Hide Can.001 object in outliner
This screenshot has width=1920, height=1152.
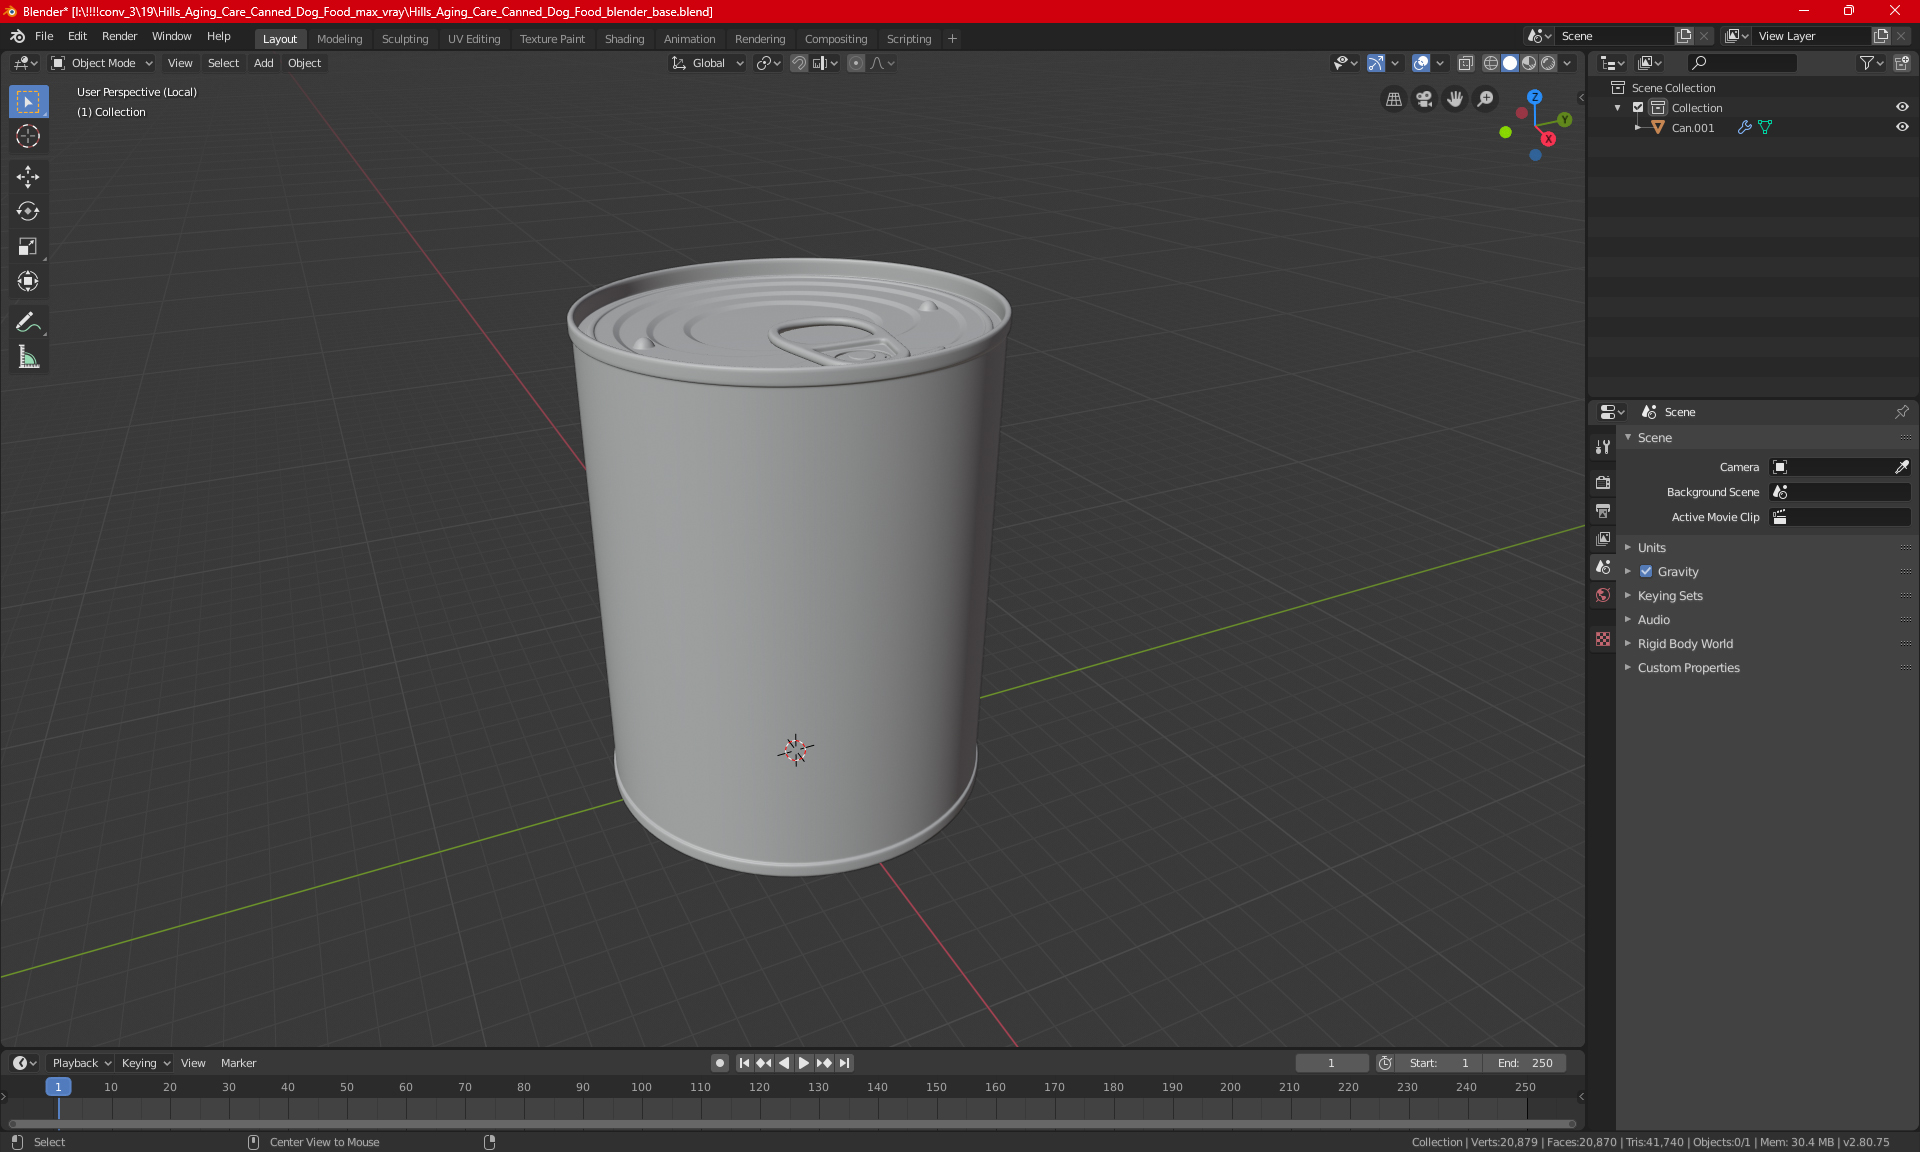[1902, 127]
